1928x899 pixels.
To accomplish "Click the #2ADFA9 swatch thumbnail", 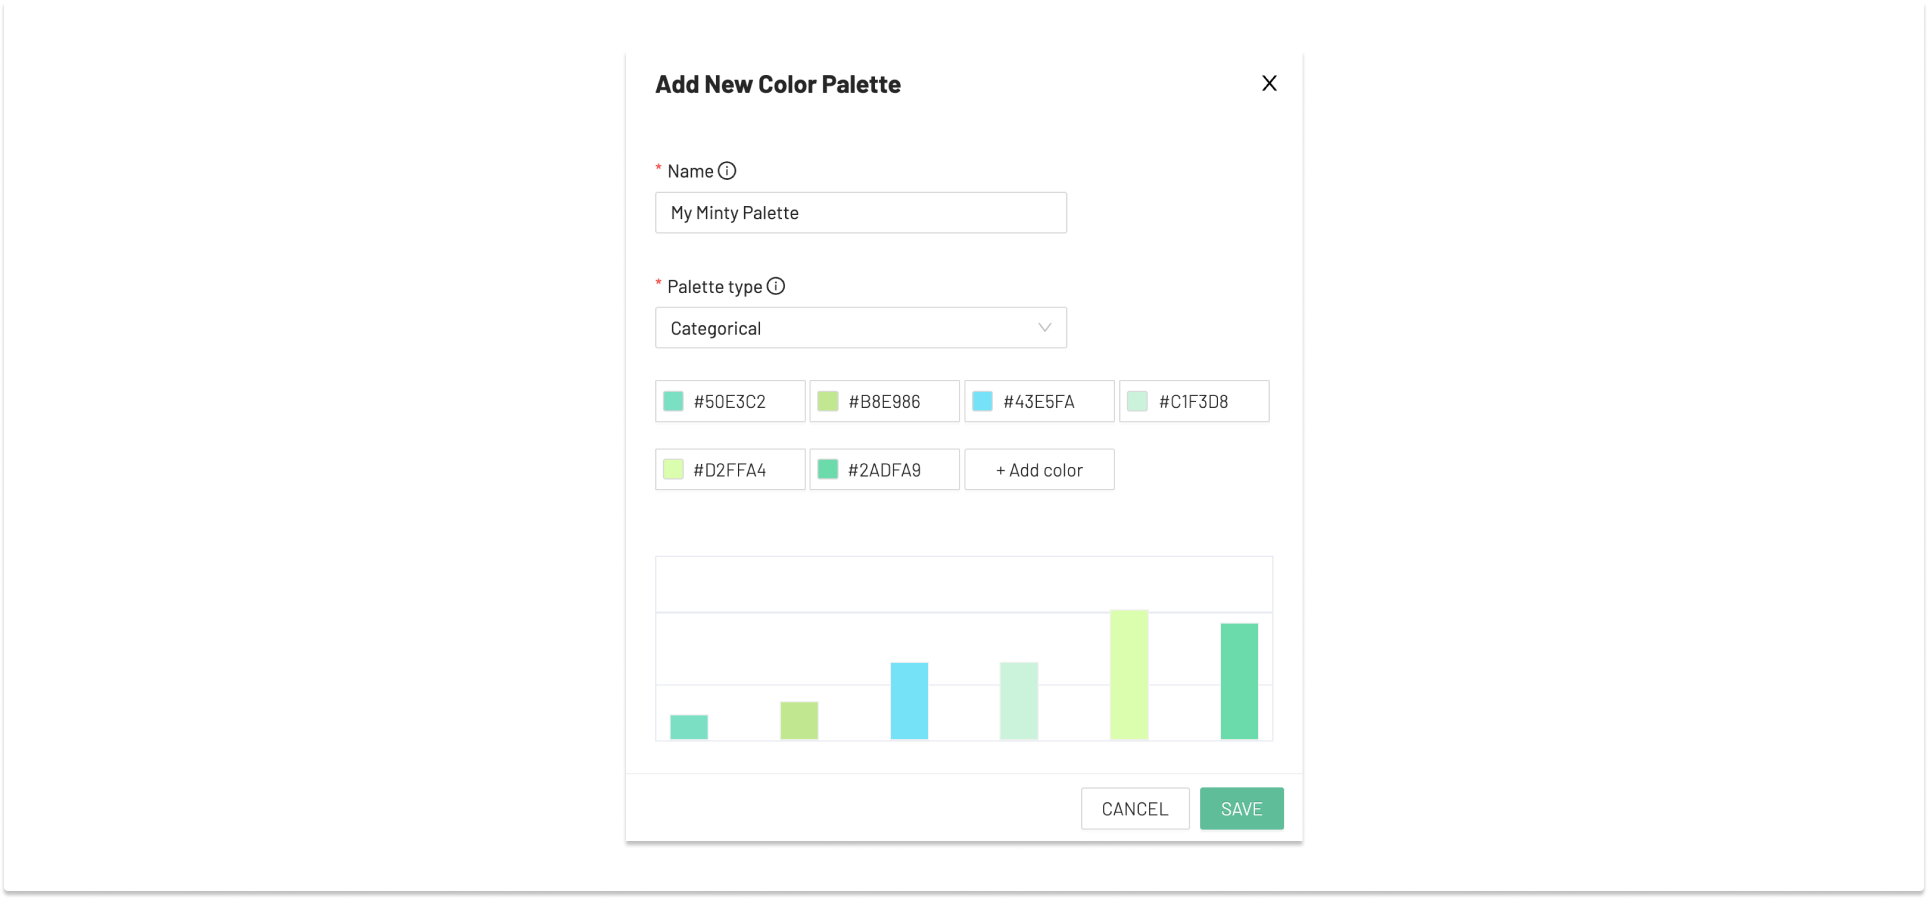I will 828,468.
